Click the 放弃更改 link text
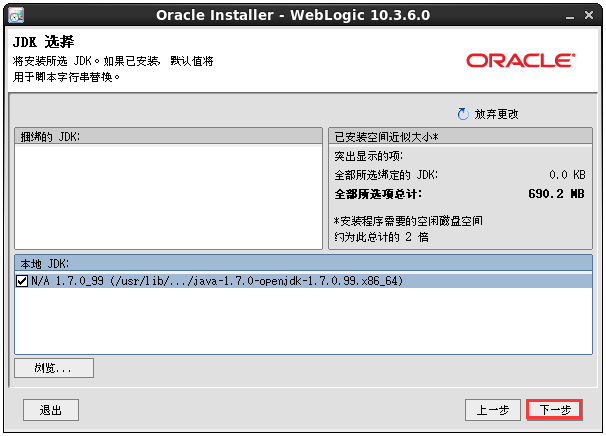This screenshot has height=436, width=606. point(496,114)
